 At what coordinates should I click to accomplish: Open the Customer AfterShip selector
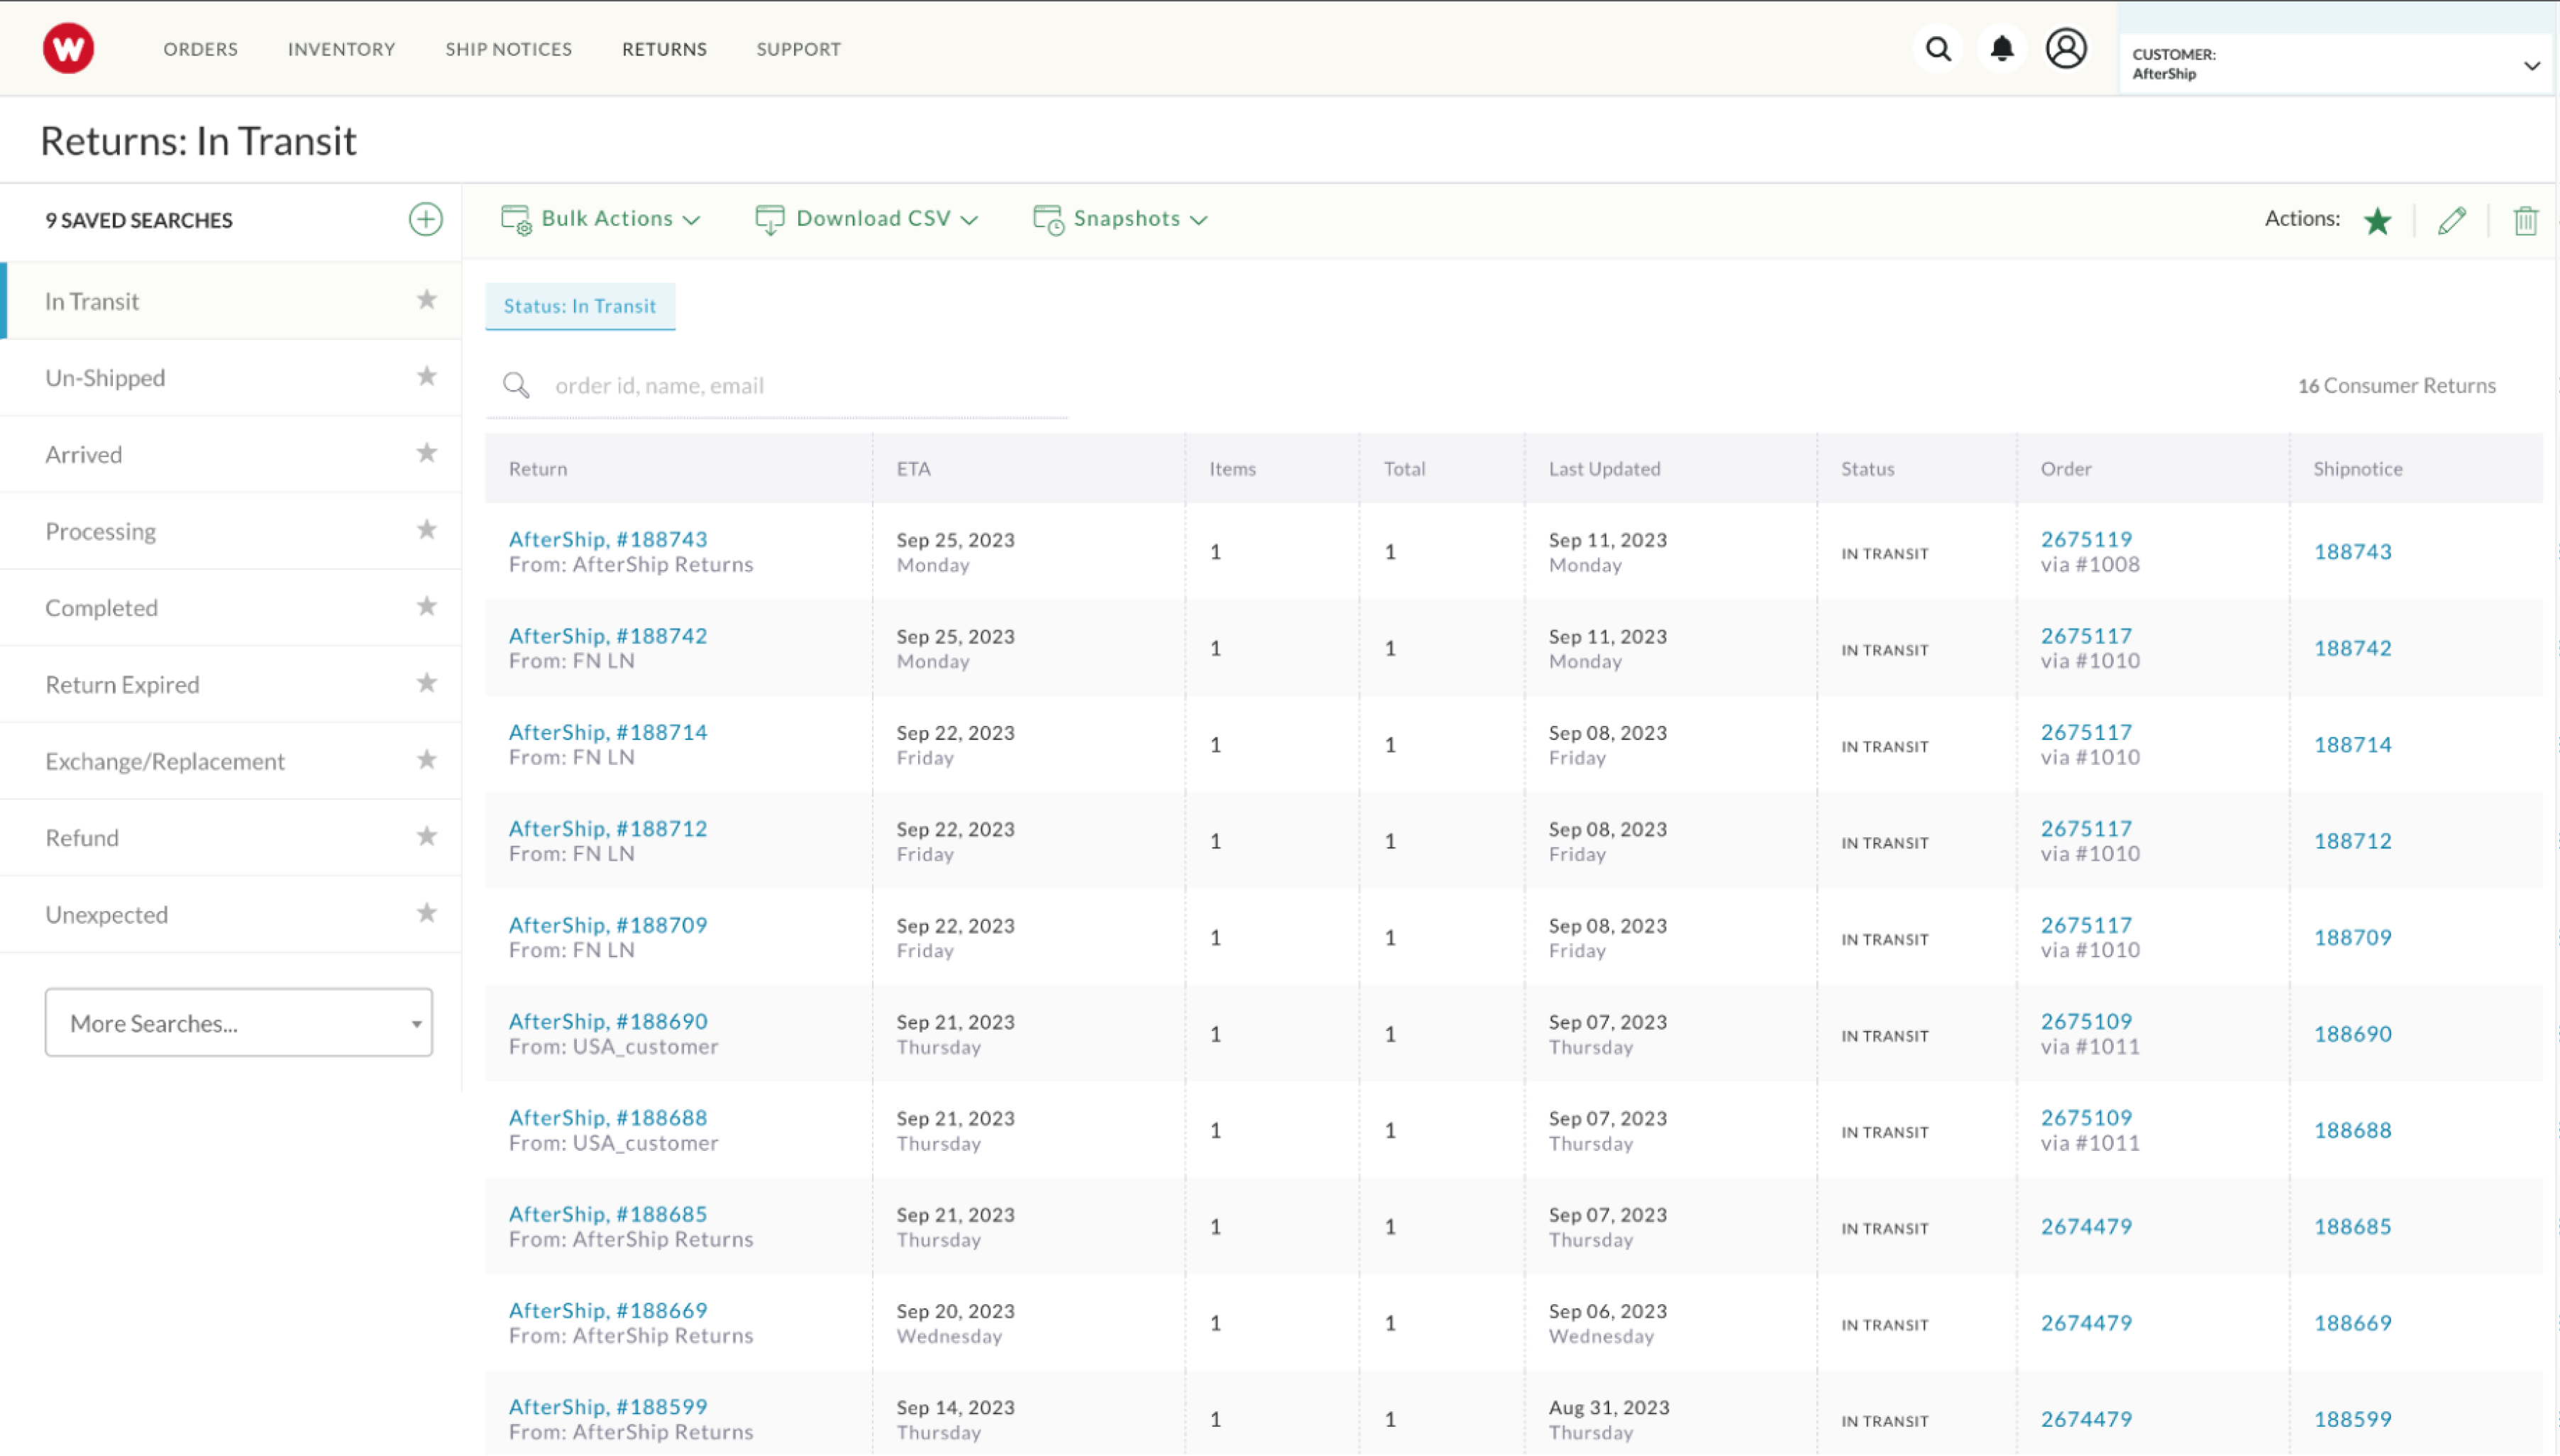[x=2336, y=64]
